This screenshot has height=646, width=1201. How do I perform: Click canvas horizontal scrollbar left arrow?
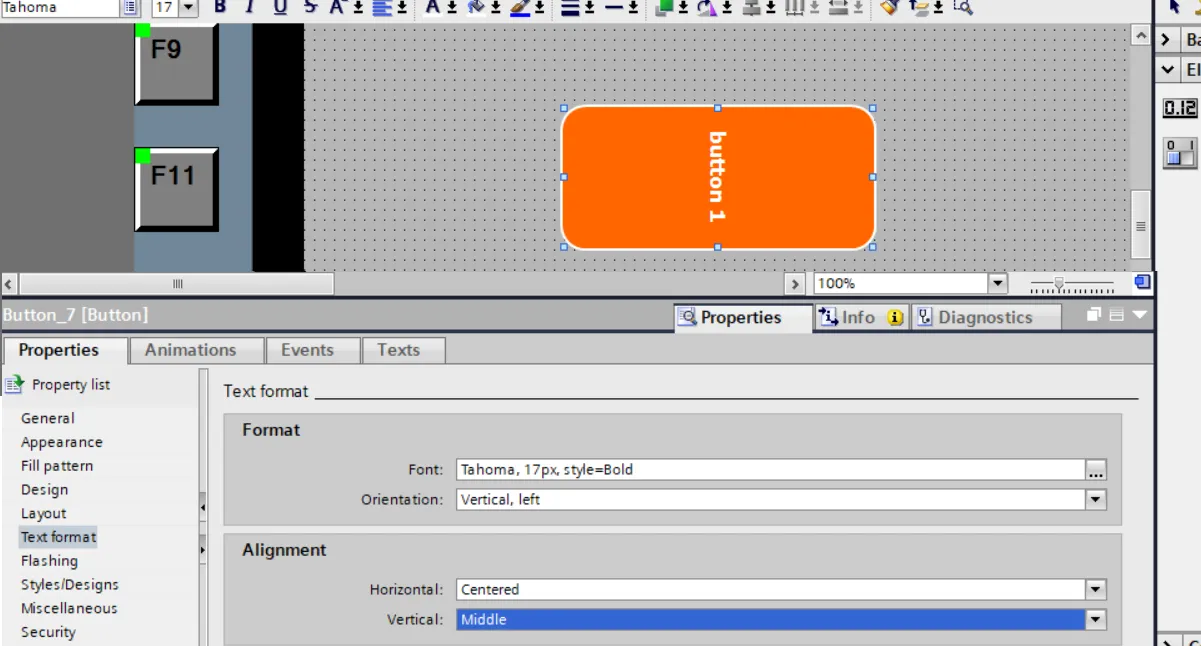coord(10,284)
